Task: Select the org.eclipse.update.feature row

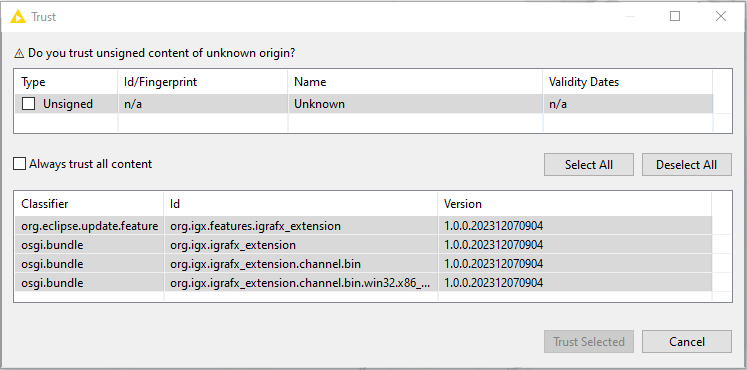Action: [x=363, y=226]
